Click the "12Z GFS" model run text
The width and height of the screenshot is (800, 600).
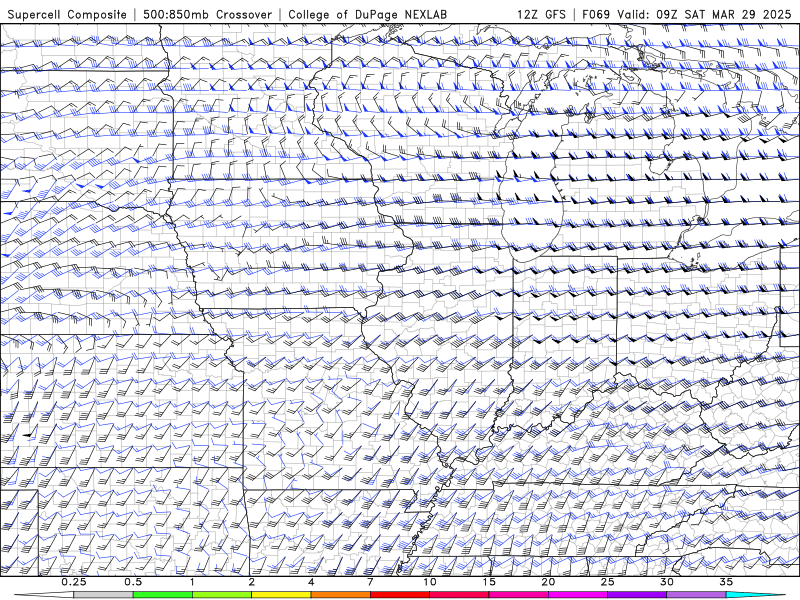click(541, 15)
